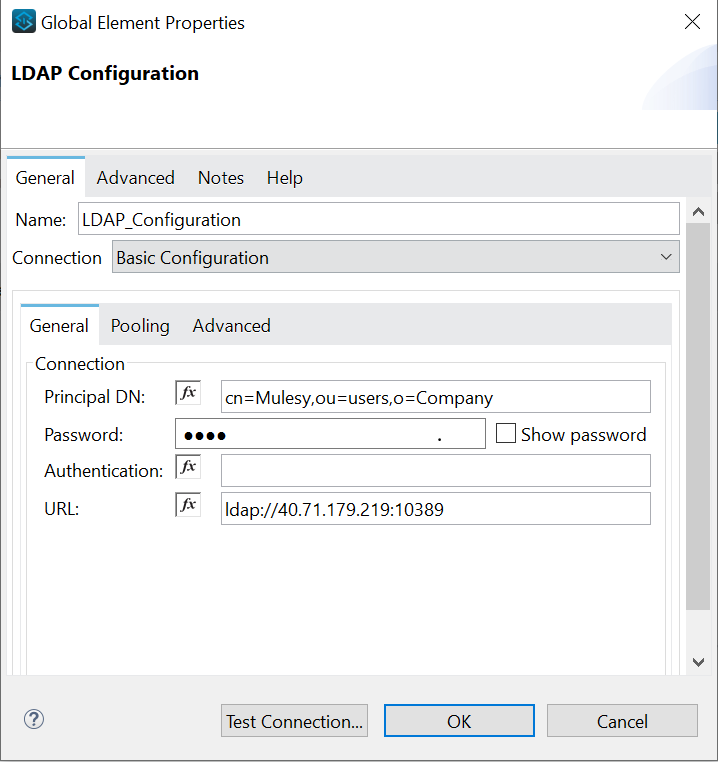
Task: Toggle the fx expression button for Principal DN
Action: [x=188, y=393]
